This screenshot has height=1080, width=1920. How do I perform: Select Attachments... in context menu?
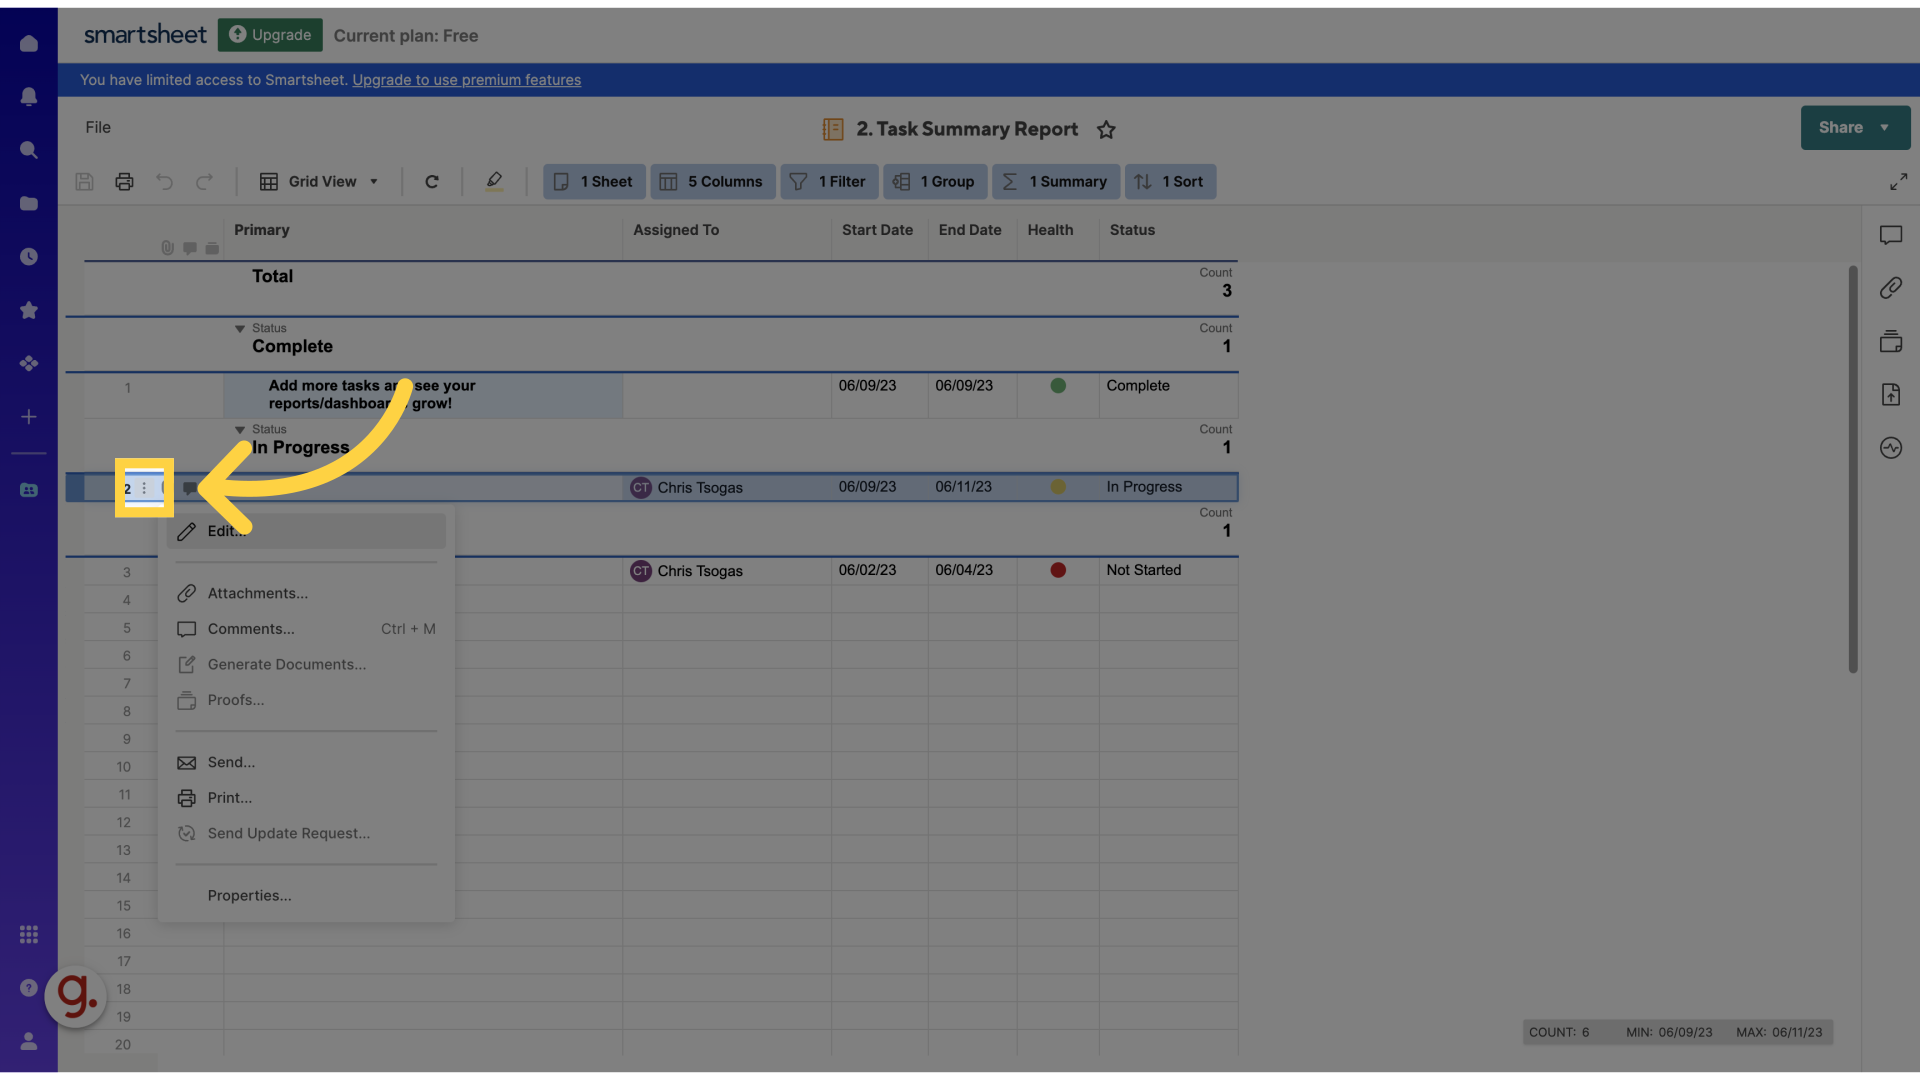(306, 593)
